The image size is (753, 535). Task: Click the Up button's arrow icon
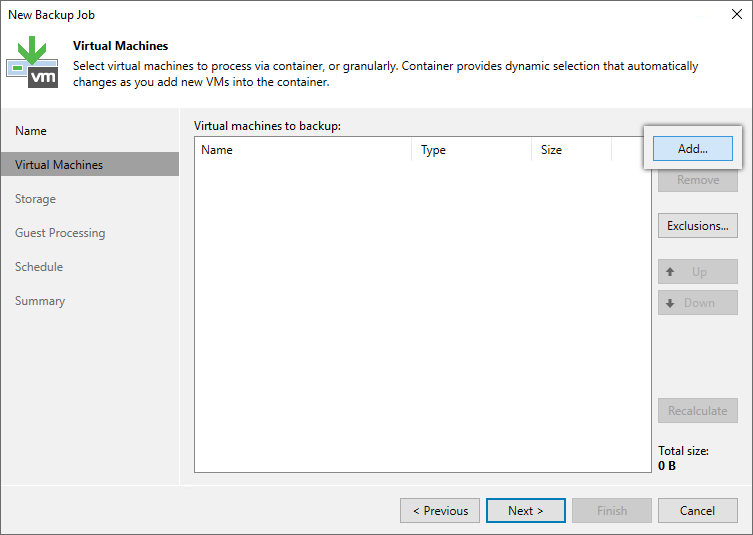(x=670, y=272)
